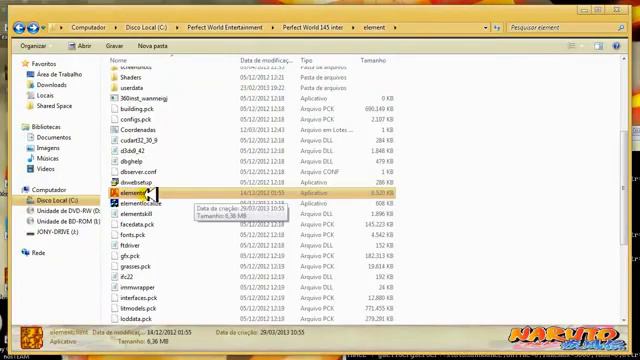Screen dimensions: 640x360
Task: Click the text grasses.pck
Action: (x=136, y=267)
